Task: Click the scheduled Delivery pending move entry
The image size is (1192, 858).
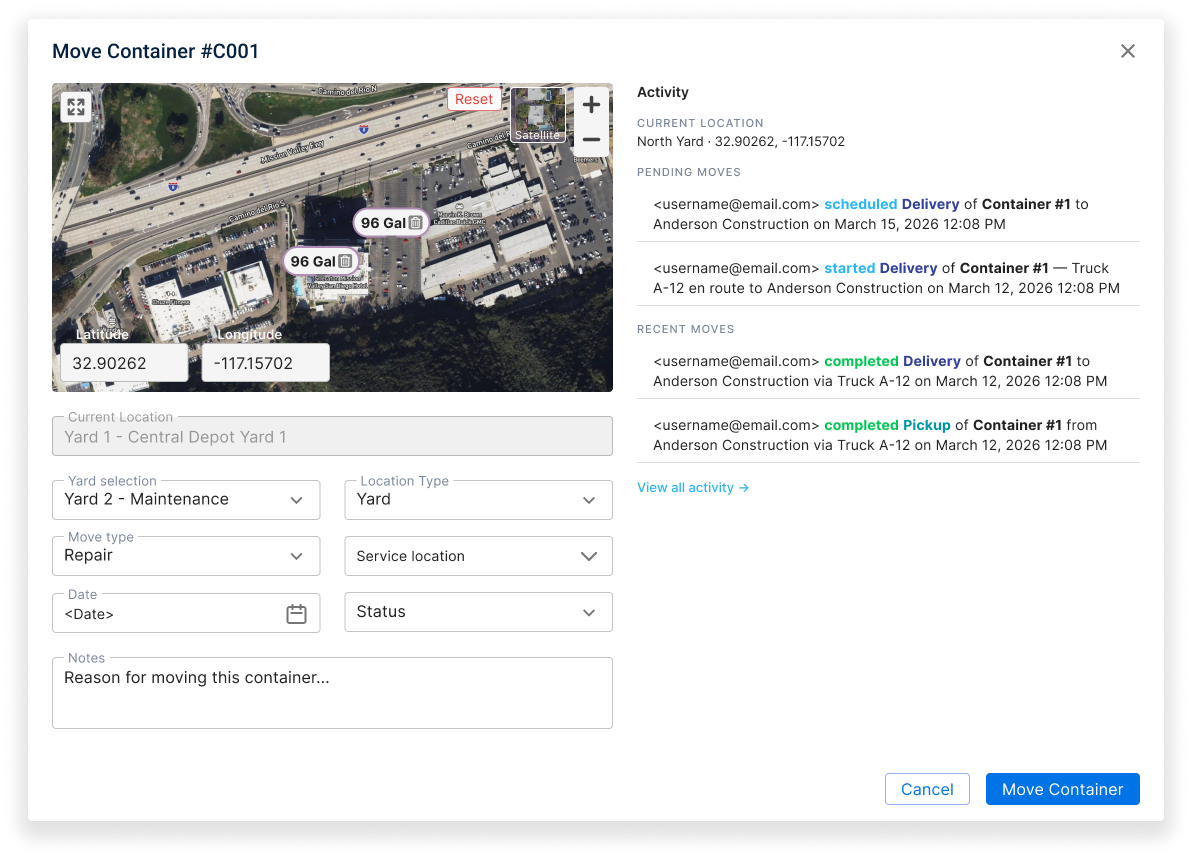Action: pos(888,214)
